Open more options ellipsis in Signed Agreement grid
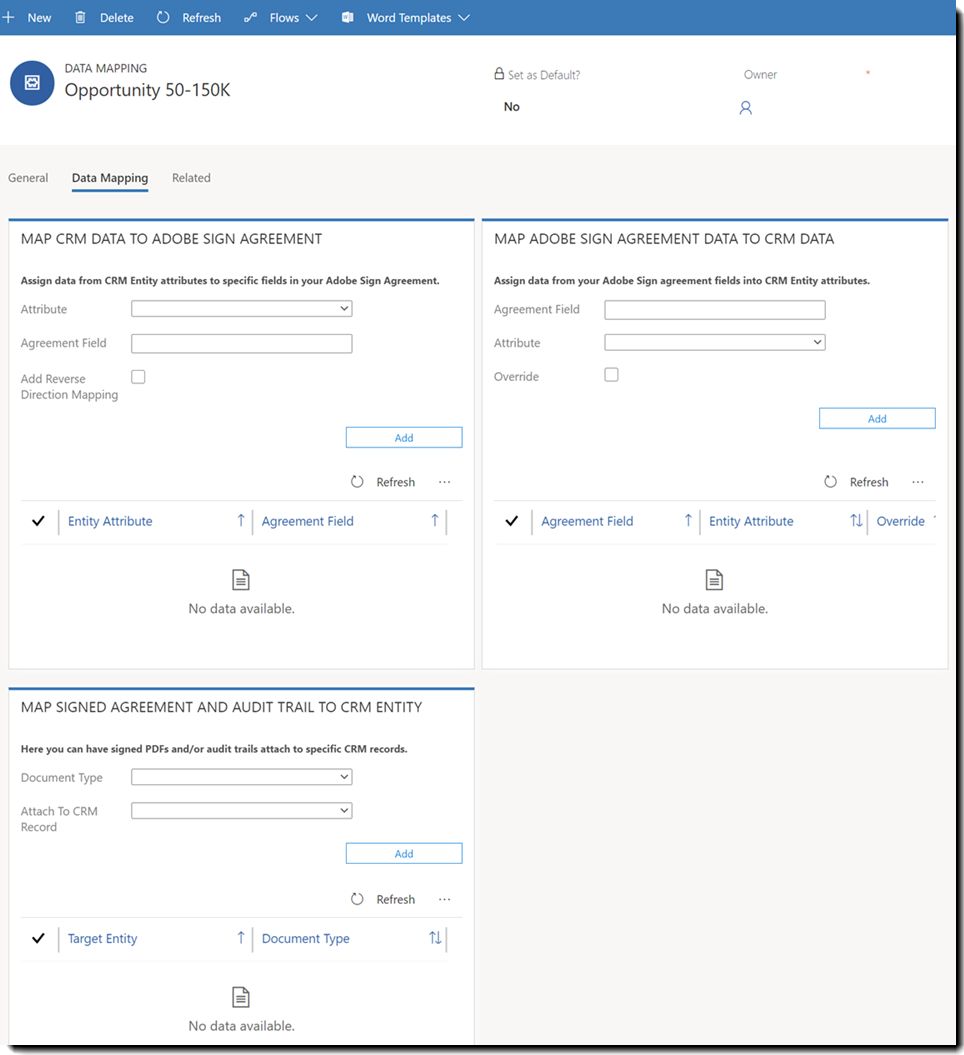This screenshot has height=1055, width=964. (x=445, y=899)
